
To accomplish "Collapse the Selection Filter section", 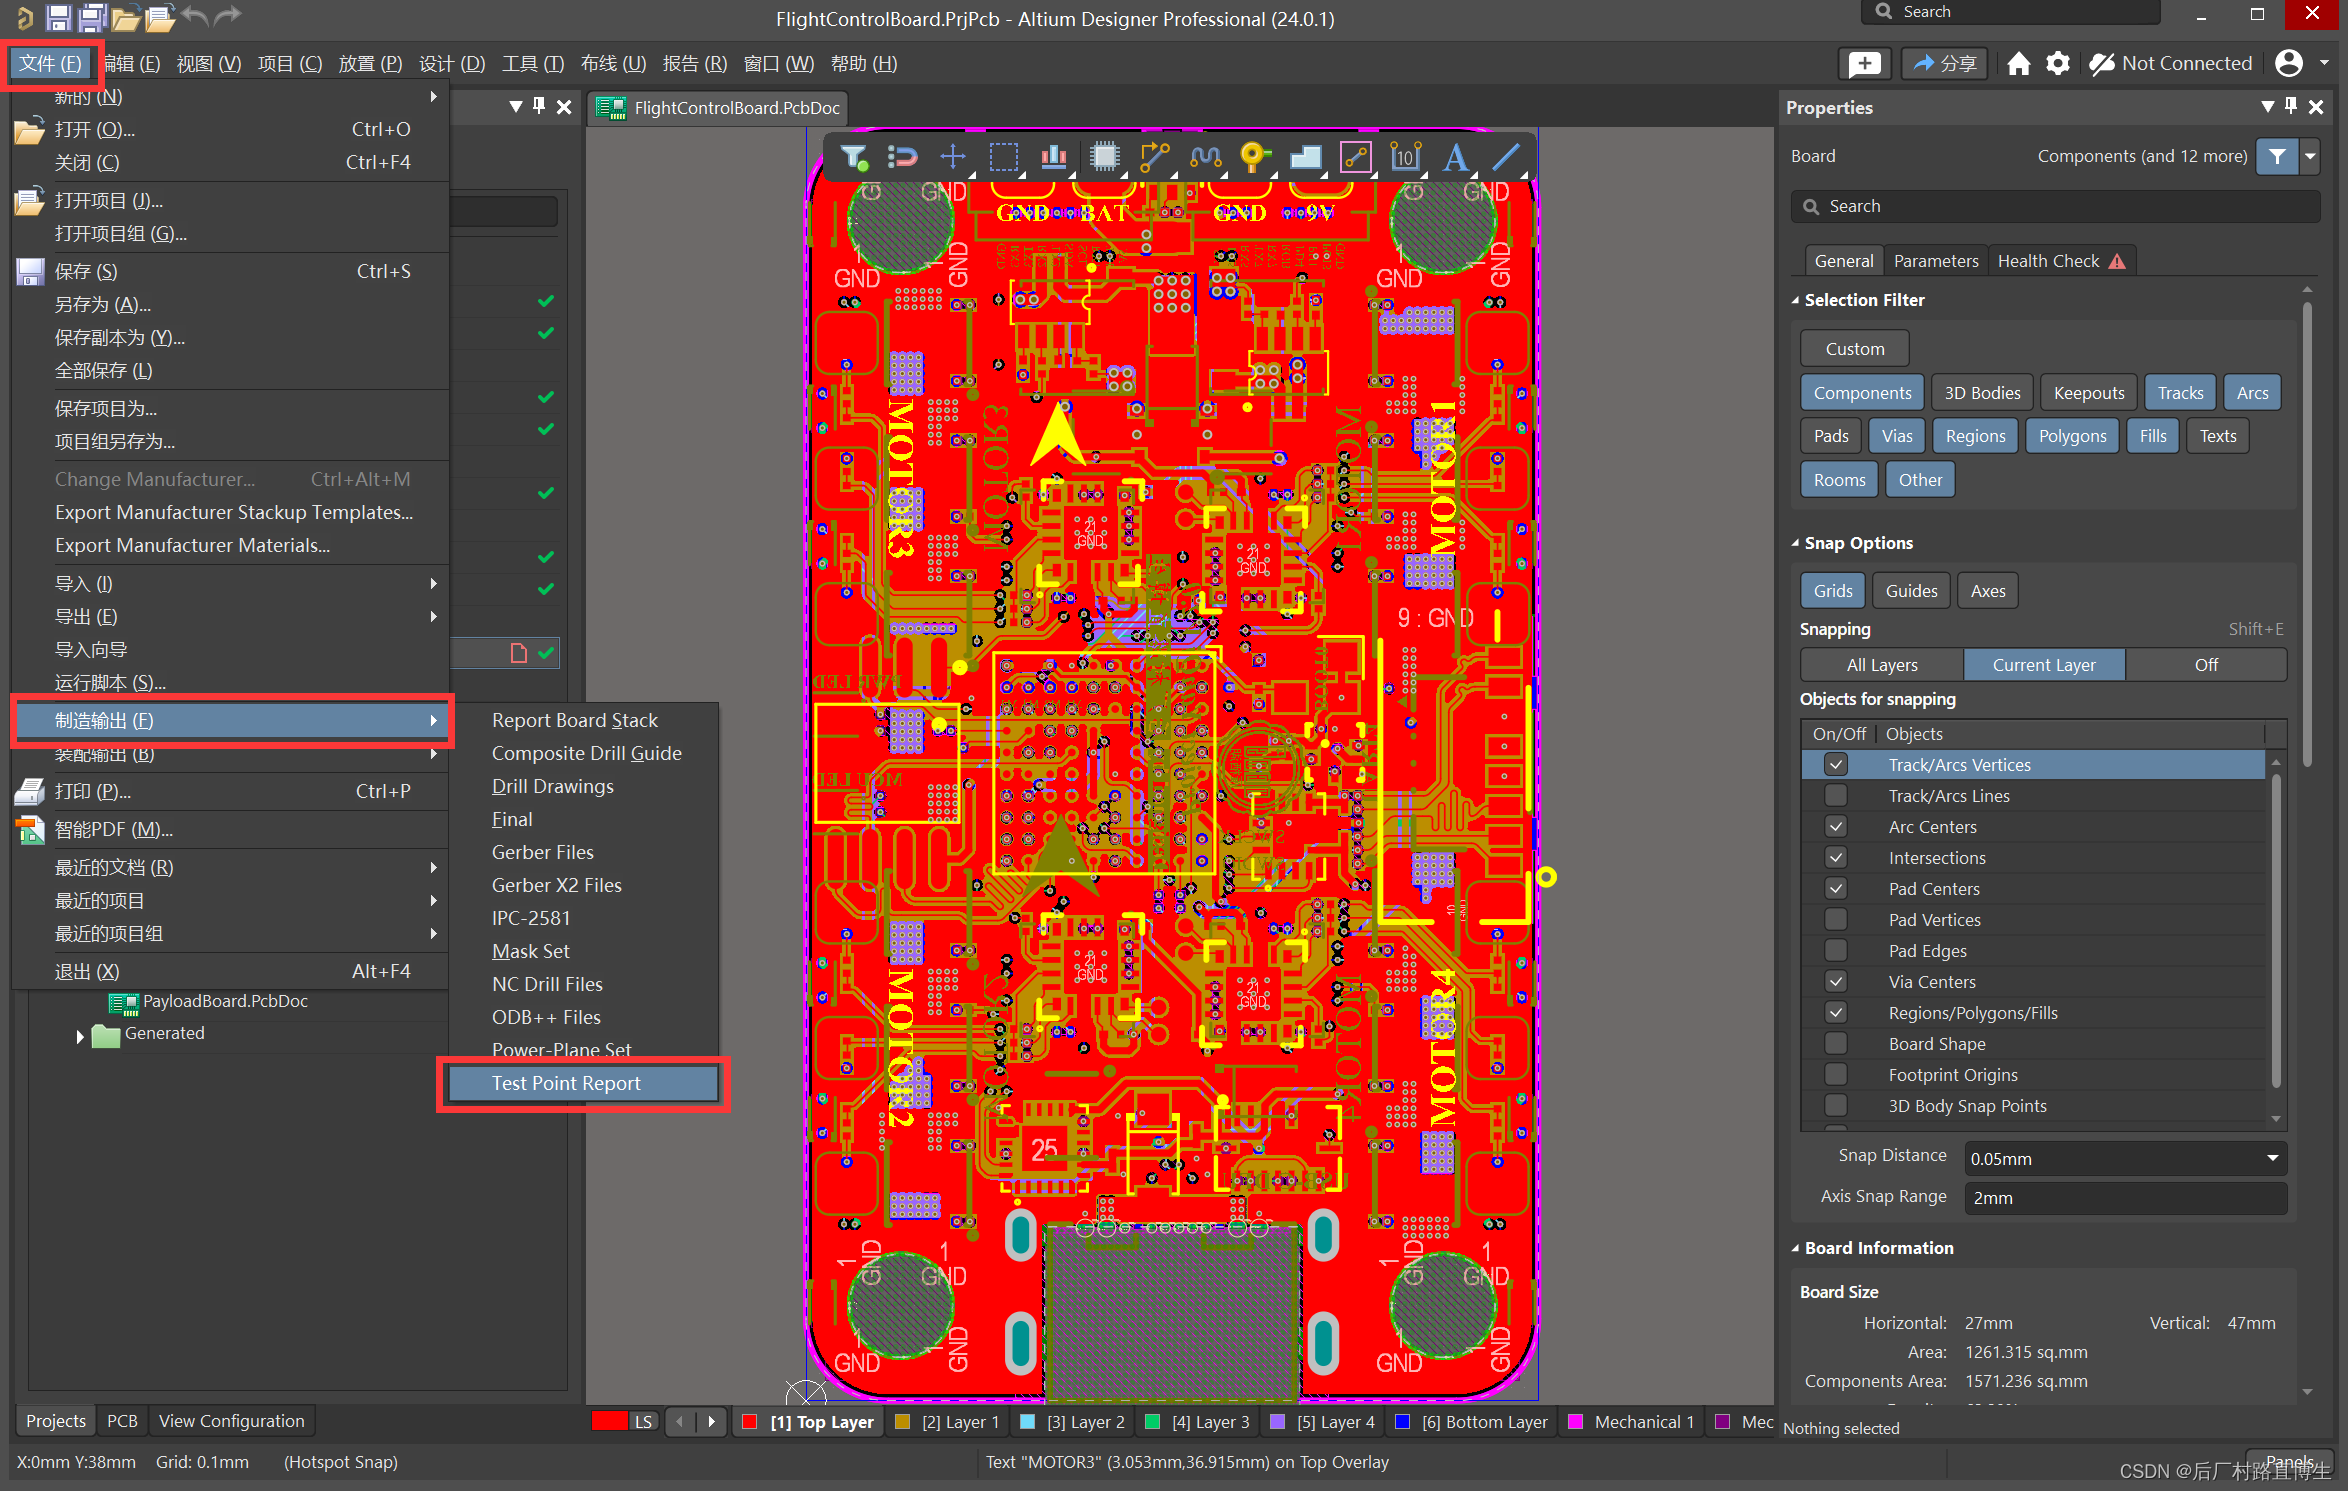I will [1795, 300].
